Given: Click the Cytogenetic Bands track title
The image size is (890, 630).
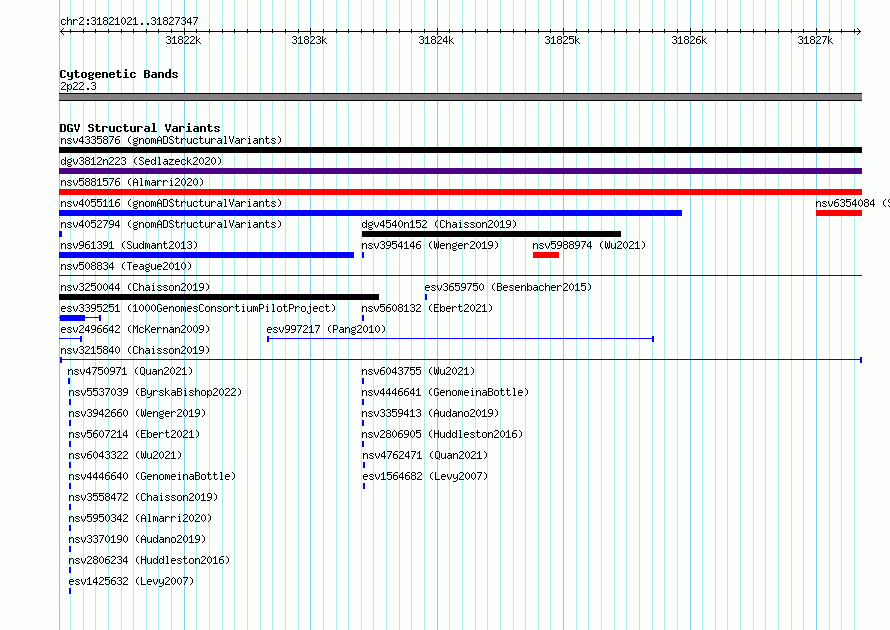Looking at the screenshot, I should point(119,74).
